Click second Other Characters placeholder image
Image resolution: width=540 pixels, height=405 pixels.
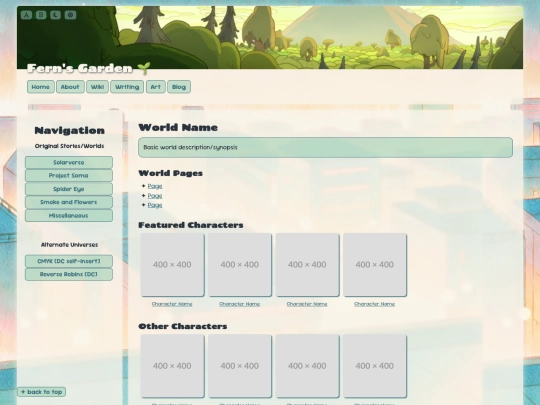(x=240, y=366)
